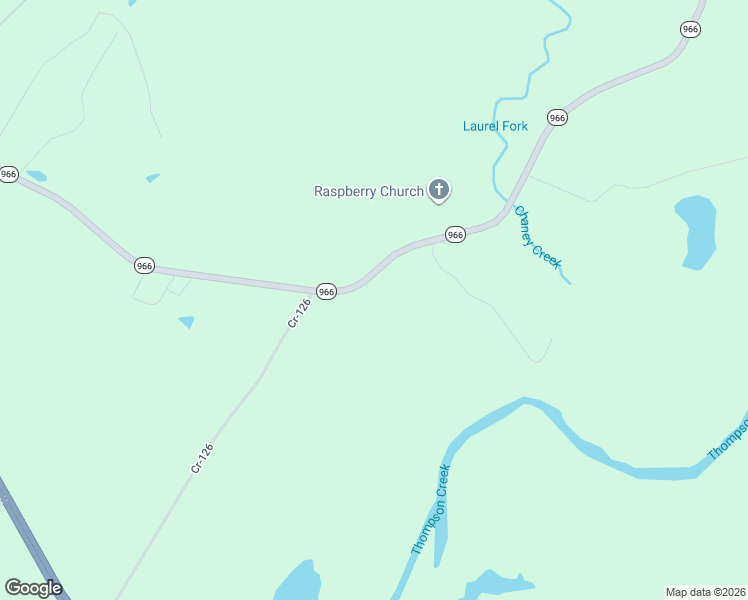Click the lower Cr-126 road label
This screenshot has width=748, height=600.
[x=202, y=458]
